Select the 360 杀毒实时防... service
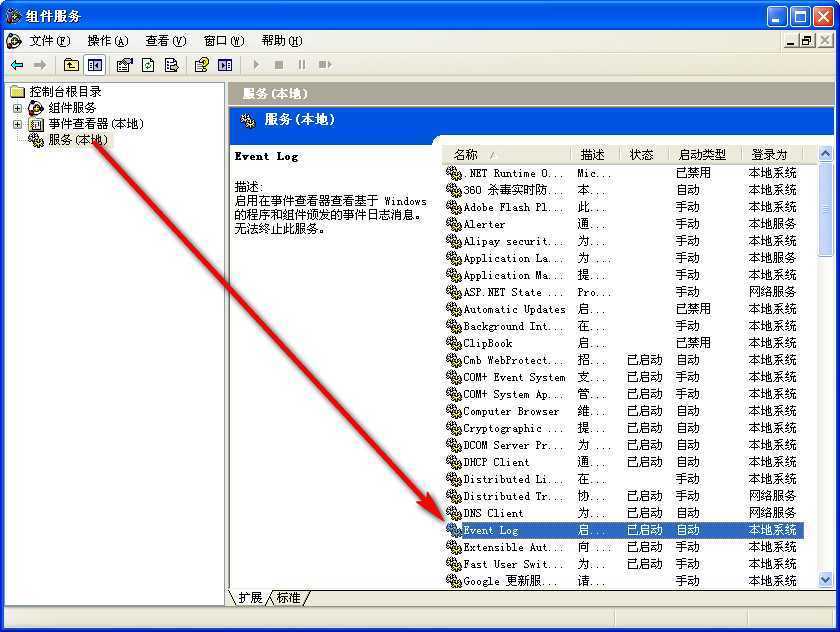Screen dimensions: 840x632 coord(624,190)
